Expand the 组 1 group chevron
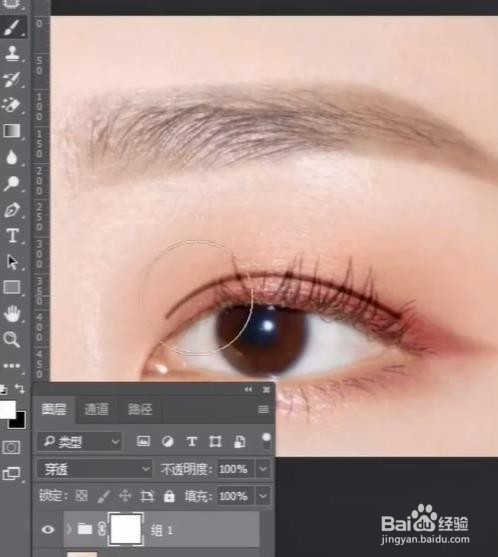 (69, 529)
